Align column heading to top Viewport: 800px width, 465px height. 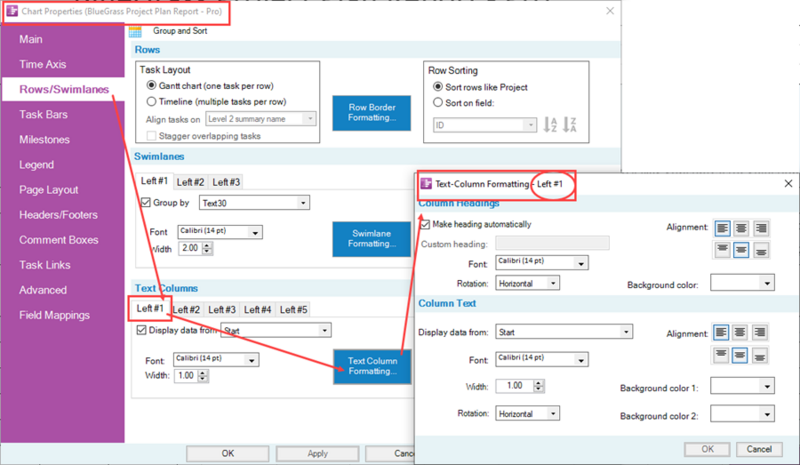click(722, 250)
